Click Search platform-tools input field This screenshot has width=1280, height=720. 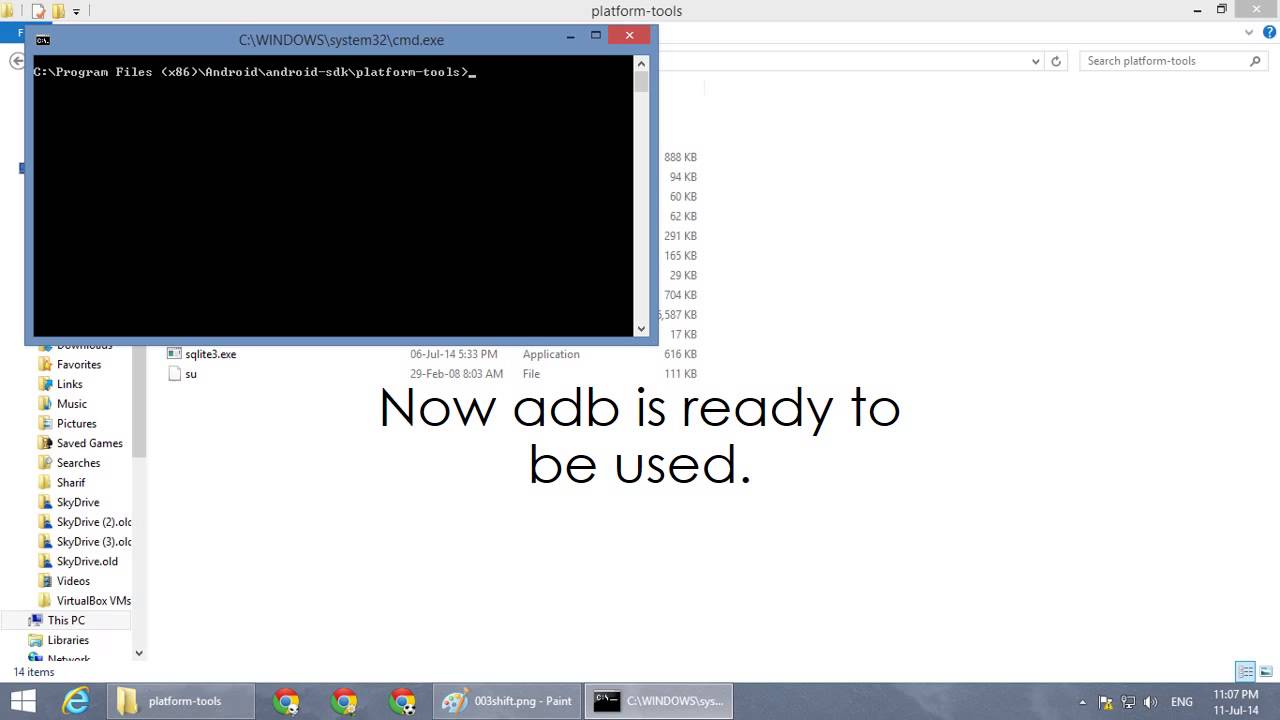(x=1165, y=61)
